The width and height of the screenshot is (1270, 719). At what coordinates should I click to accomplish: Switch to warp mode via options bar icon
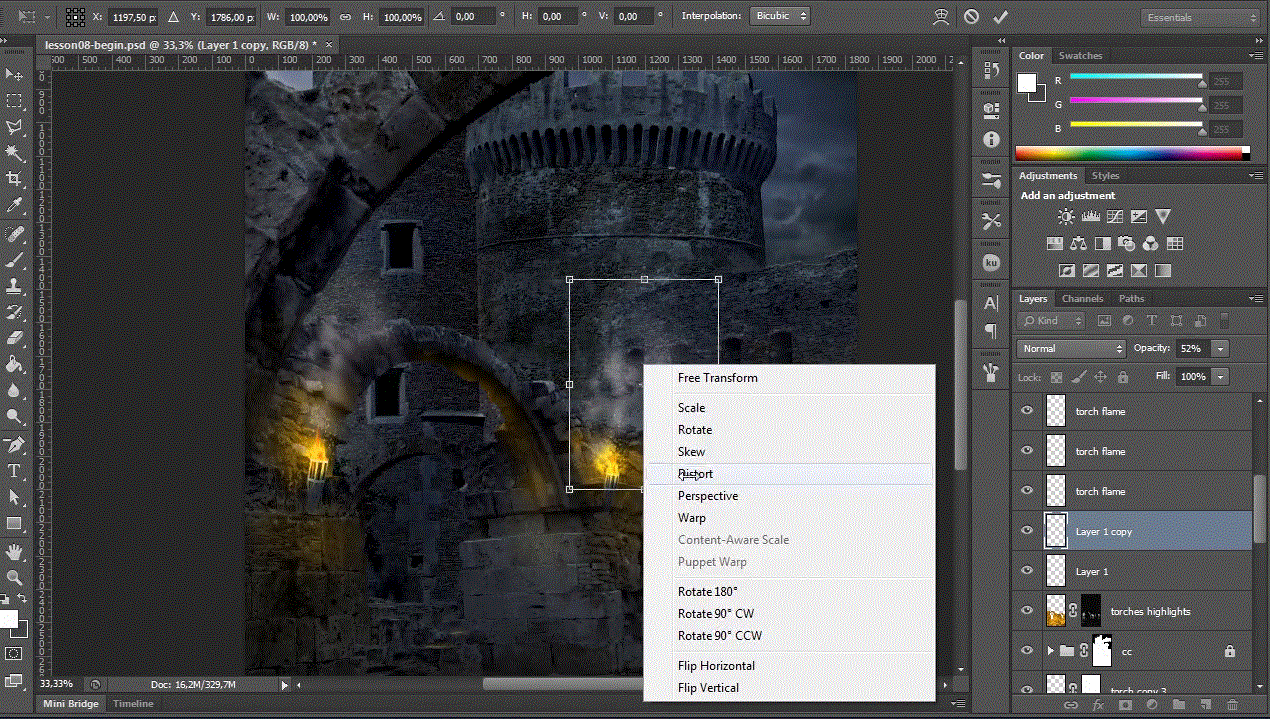(x=940, y=17)
